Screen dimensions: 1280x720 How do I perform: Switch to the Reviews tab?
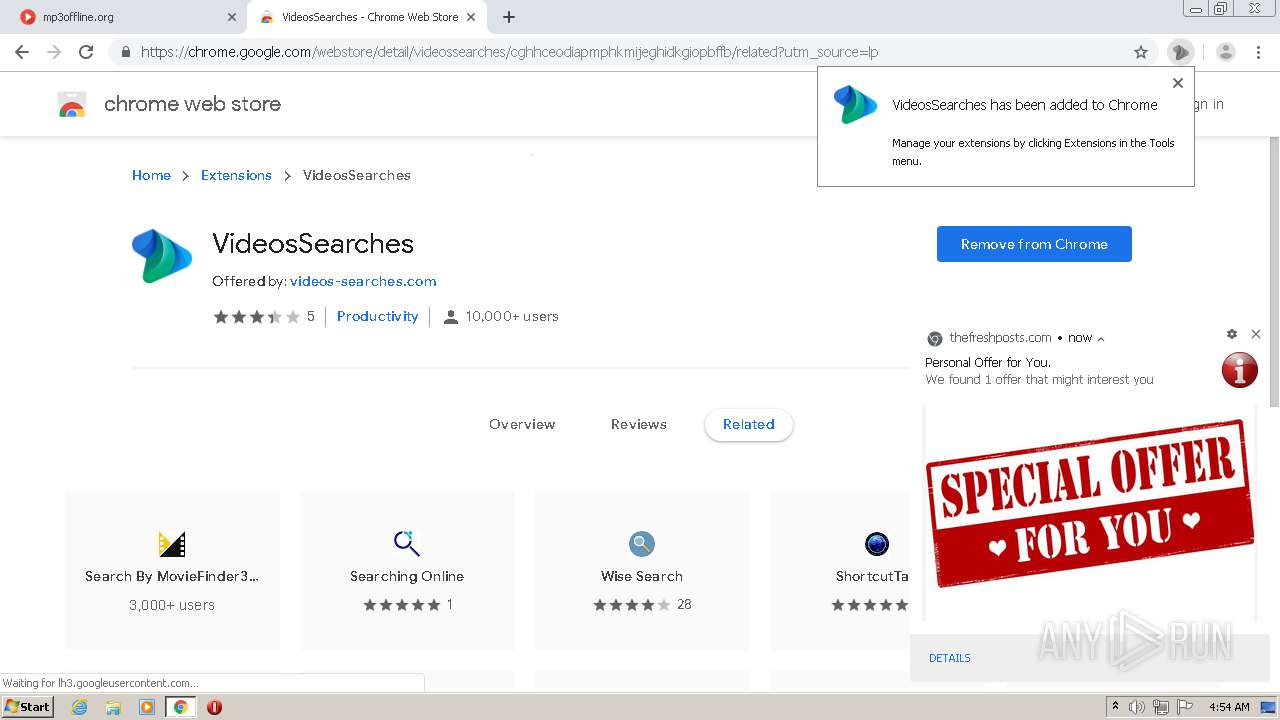[x=639, y=424]
